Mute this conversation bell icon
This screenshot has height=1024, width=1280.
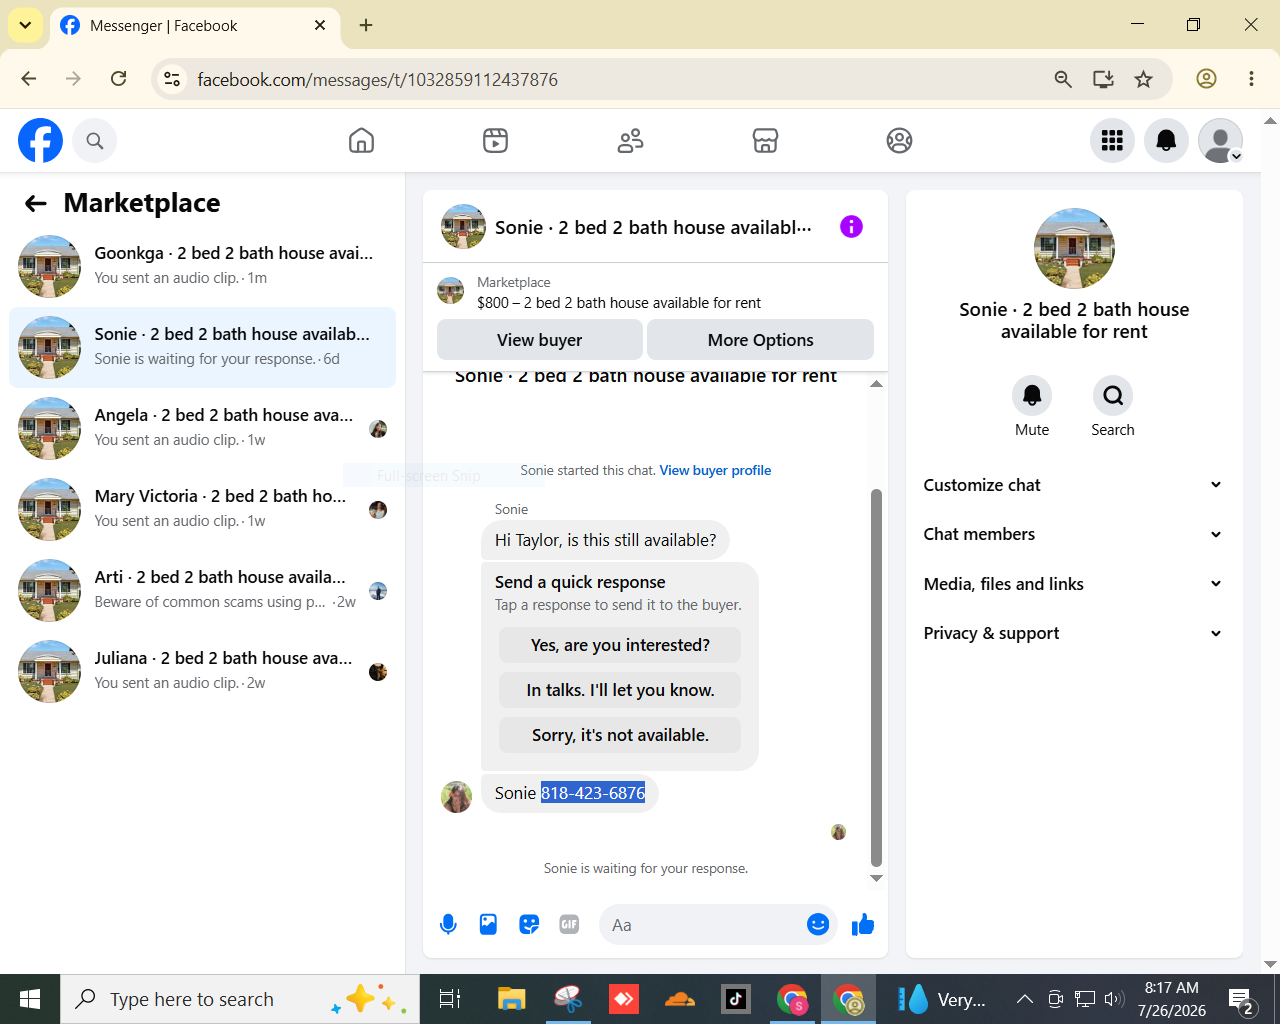(x=1032, y=396)
